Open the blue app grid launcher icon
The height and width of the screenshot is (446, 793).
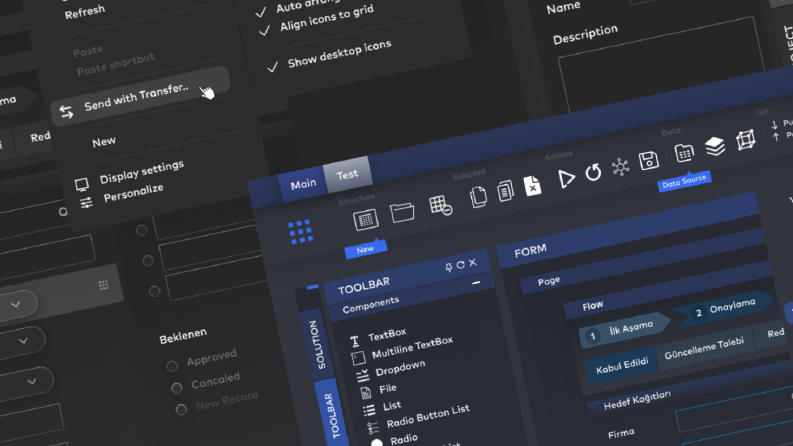point(300,232)
